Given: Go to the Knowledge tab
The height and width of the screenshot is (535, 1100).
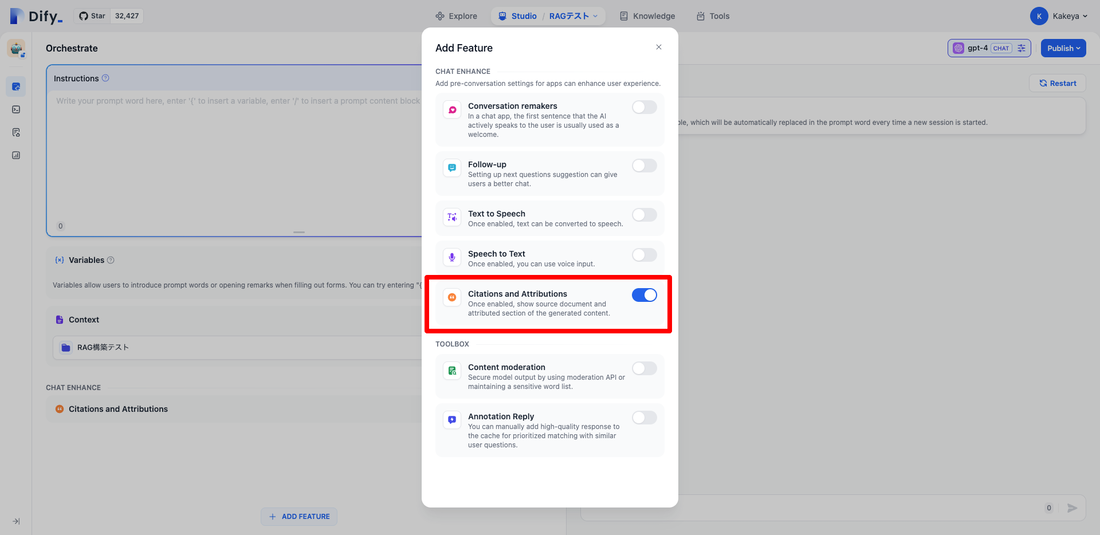Looking at the screenshot, I should click(647, 16).
